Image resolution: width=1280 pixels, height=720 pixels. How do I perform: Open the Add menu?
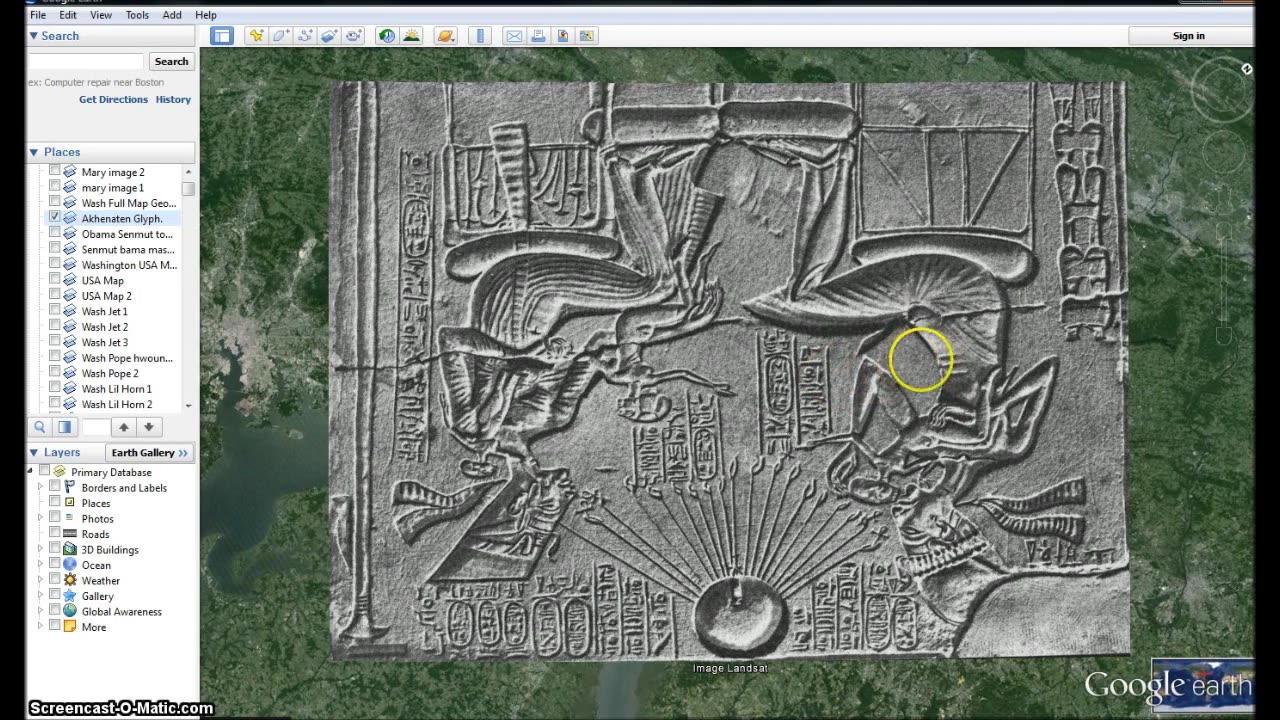(x=172, y=15)
